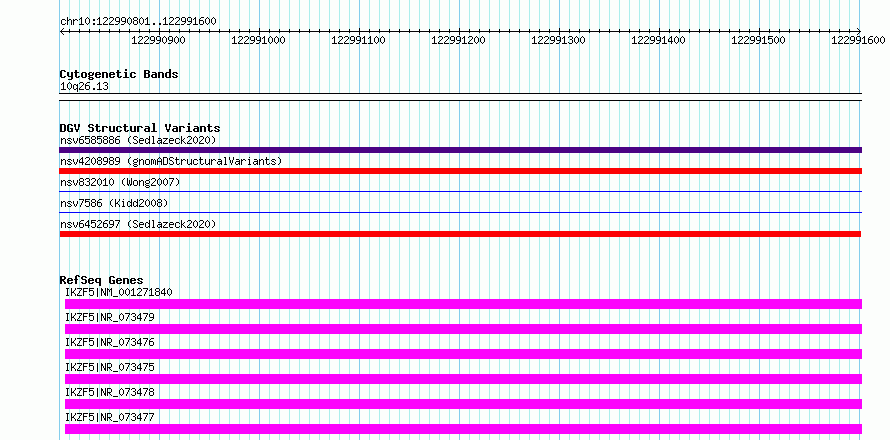Image resolution: width=890 pixels, height=440 pixels.
Task: Select ruler position 122991500
Action: (758, 40)
